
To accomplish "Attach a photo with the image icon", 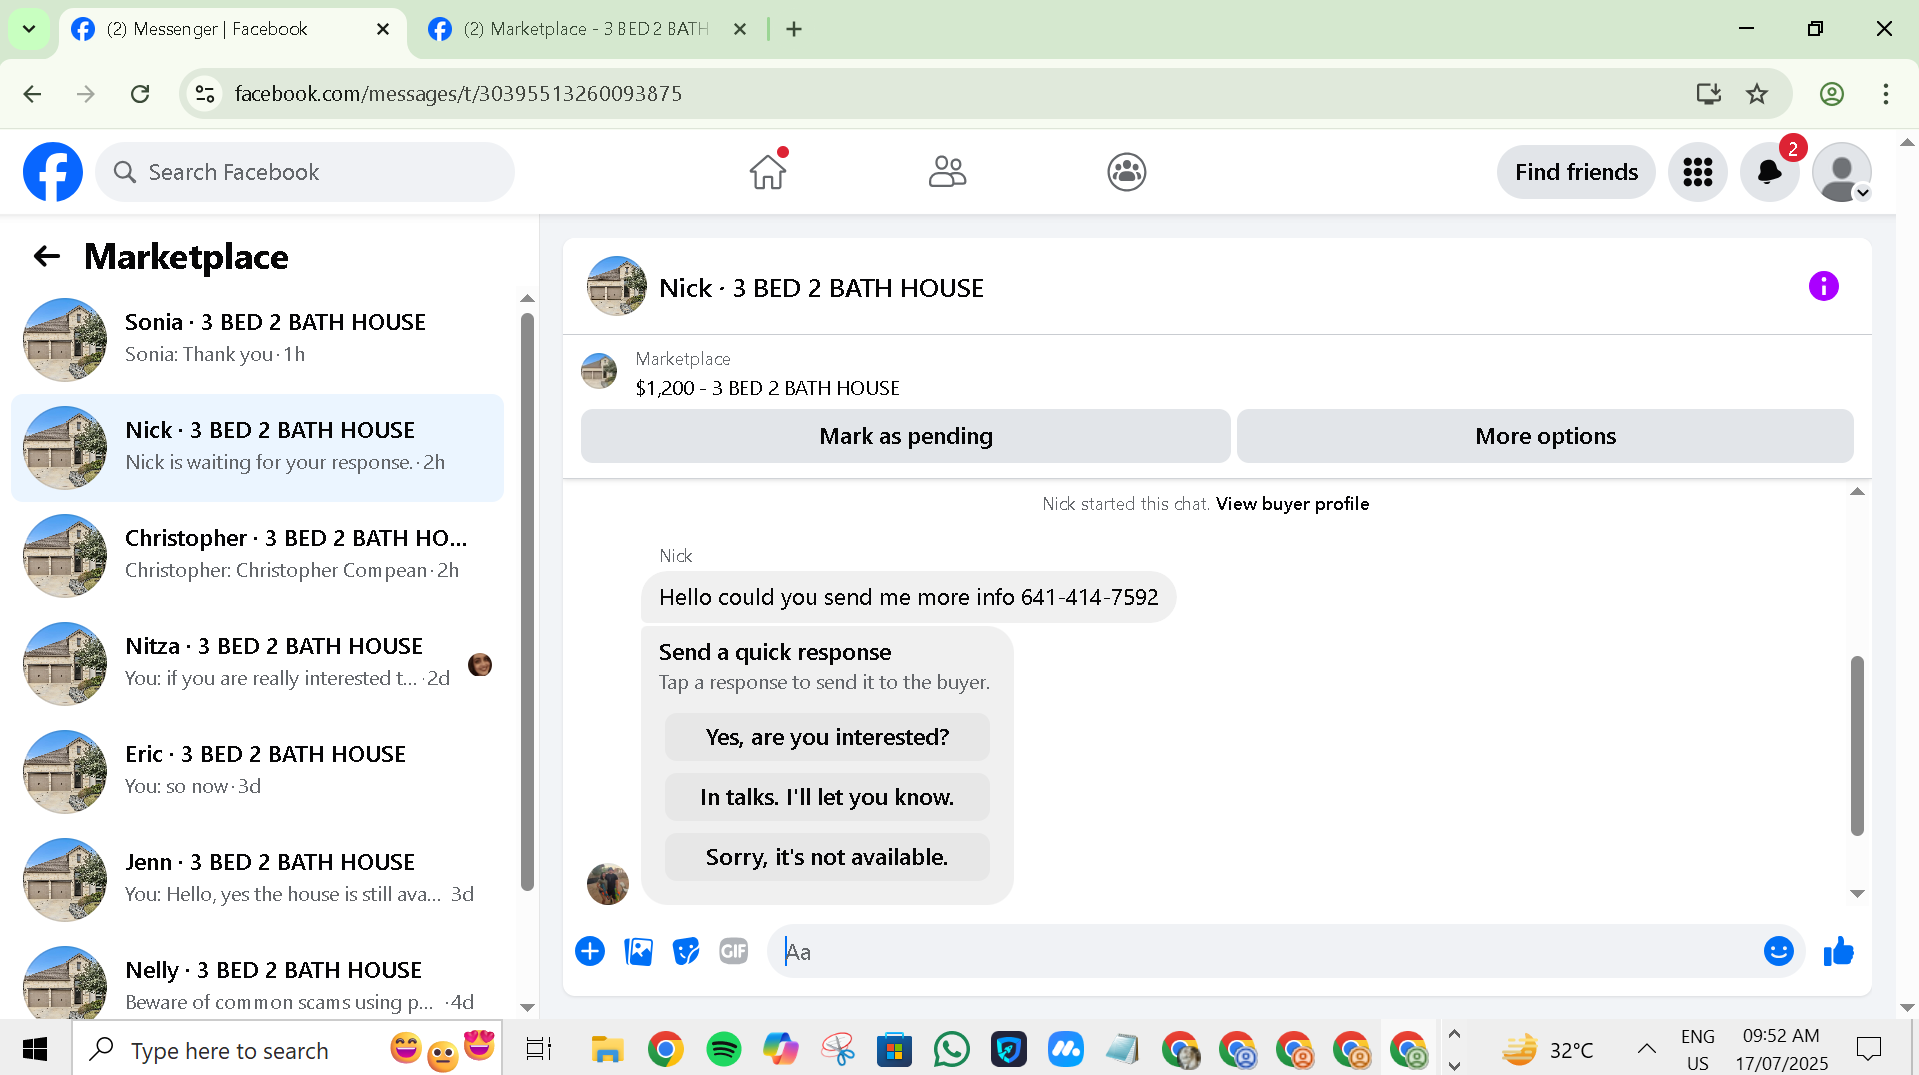I will pyautogui.click(x=638, y=951).
